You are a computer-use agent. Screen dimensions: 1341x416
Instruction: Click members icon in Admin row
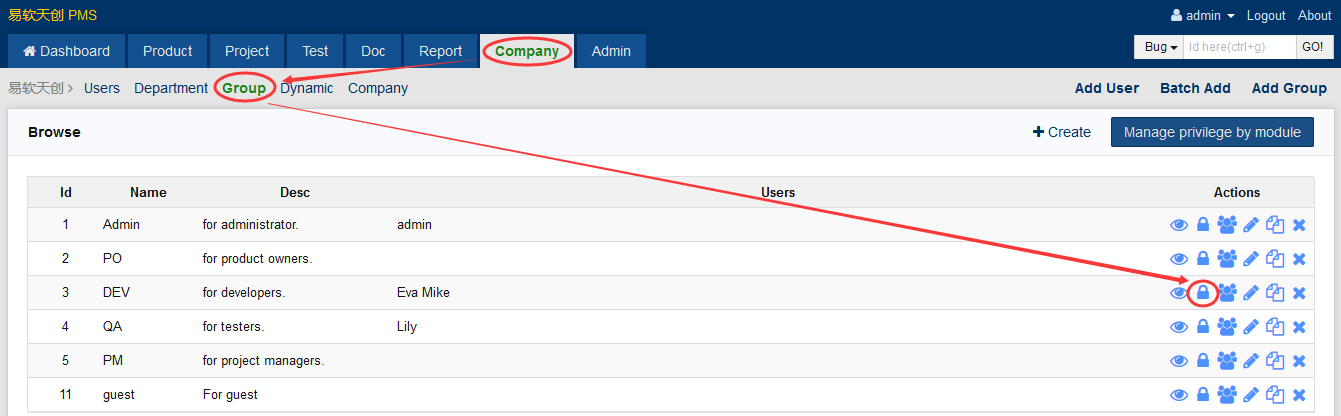pyautogui.click(x=1227, y=225)
